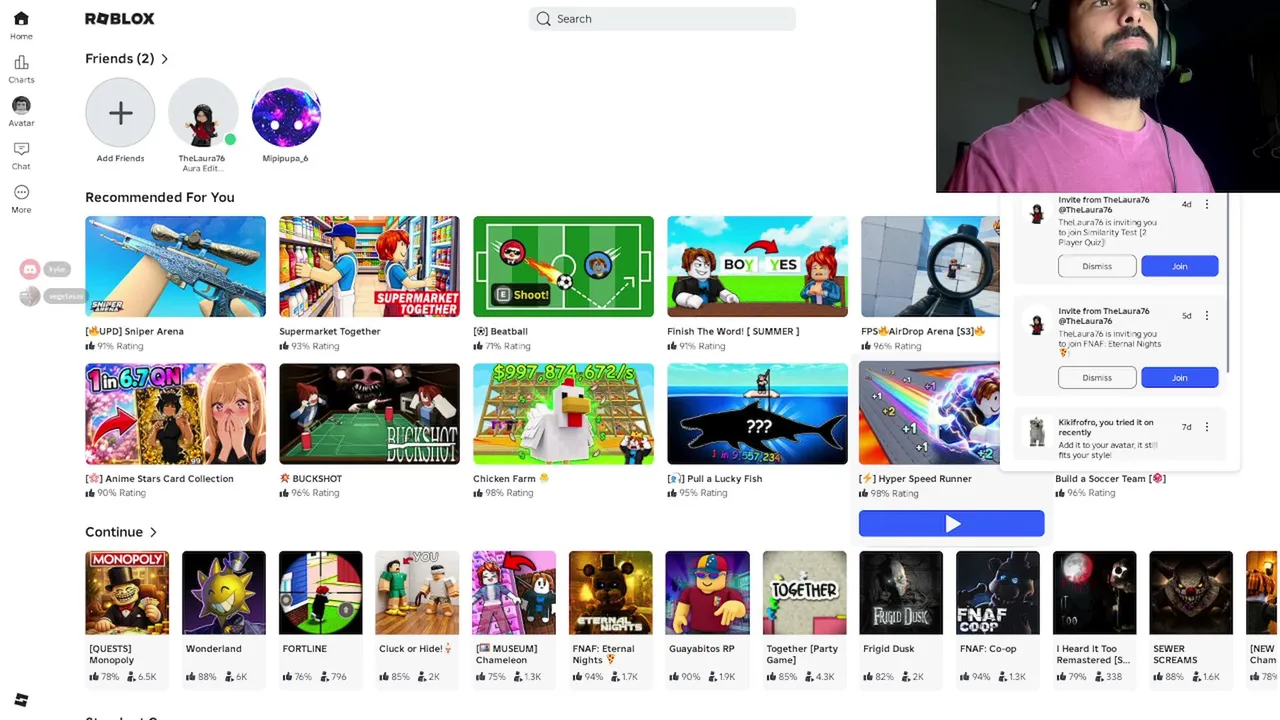Join the Similarity Test invite
This screenshot has height=720, width=1280.
pos(1180,266)
